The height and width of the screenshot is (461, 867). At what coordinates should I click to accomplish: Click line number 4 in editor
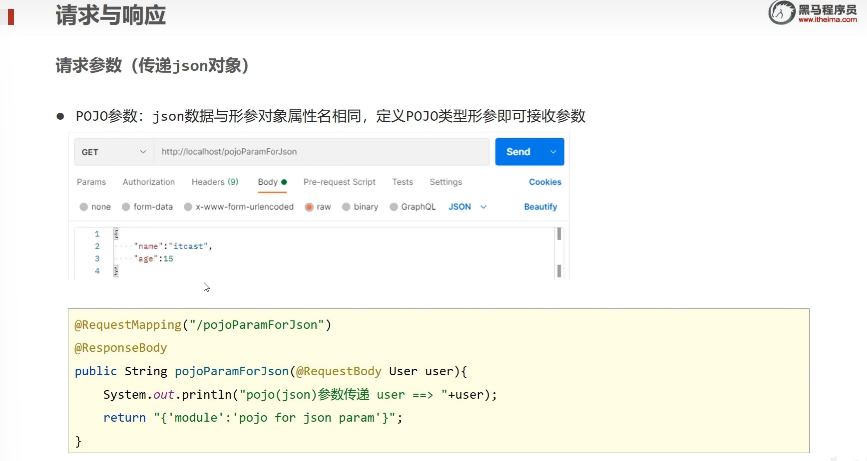coord(97,271)
